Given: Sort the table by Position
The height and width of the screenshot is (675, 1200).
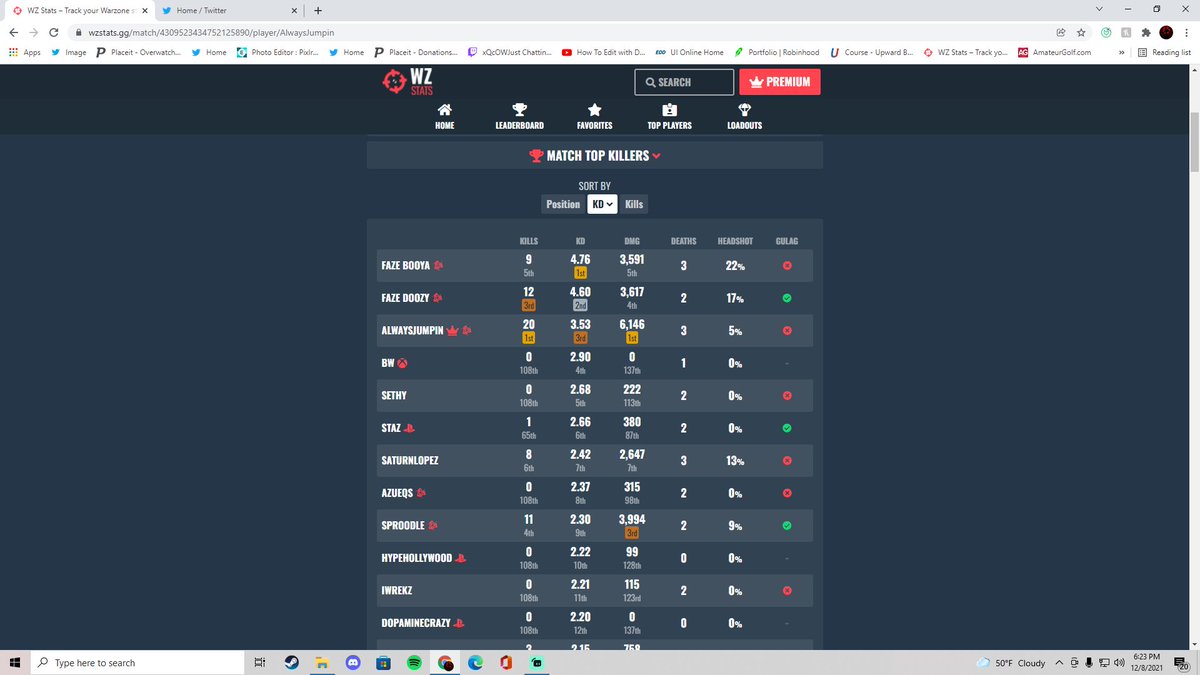Looking at the screenshot, I should pyautogui.click(x=563, y=204).
